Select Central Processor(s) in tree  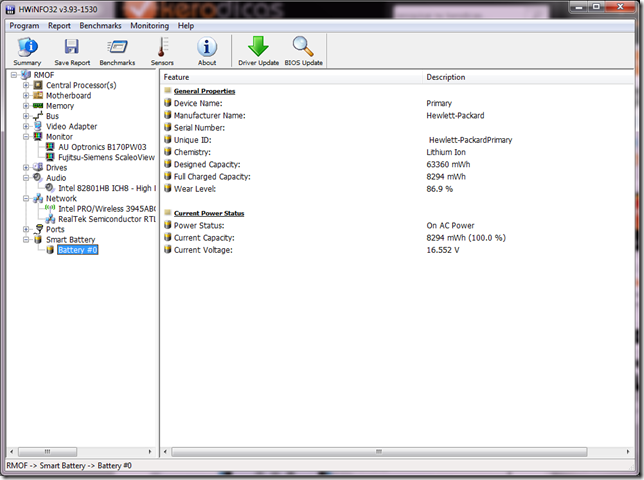[x=81, y=85]
